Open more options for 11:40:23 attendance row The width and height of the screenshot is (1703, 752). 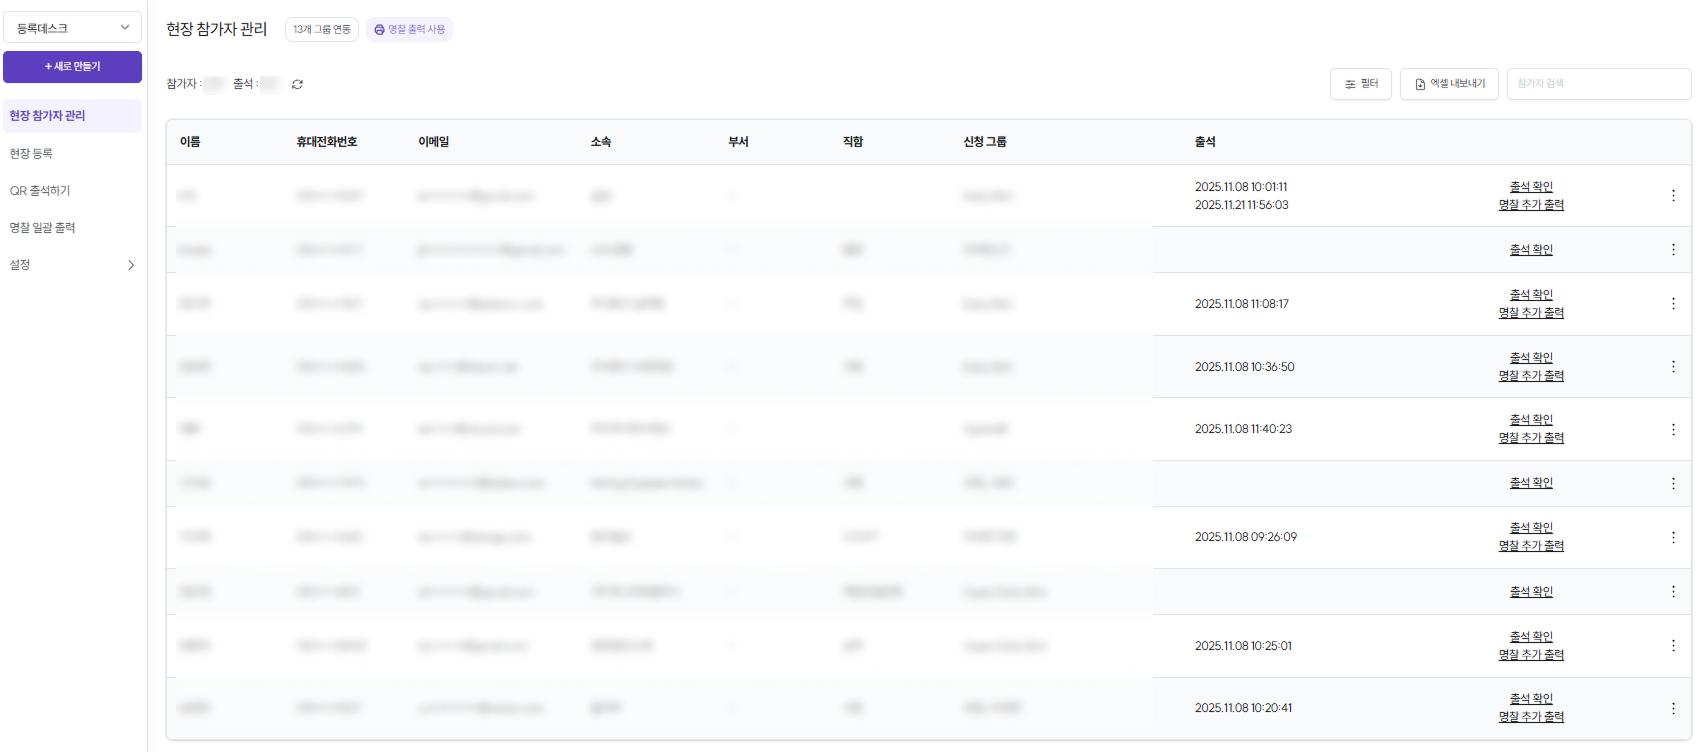click(1672, 429)
